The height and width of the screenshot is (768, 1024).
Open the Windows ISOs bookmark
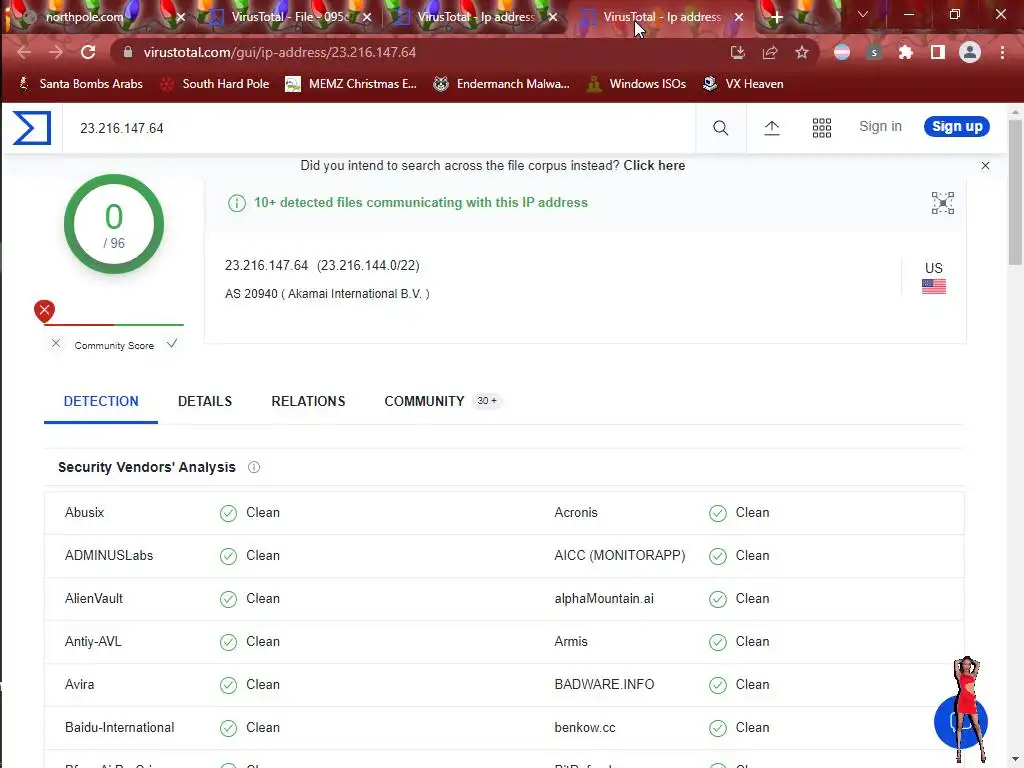[x=636, y=84]
